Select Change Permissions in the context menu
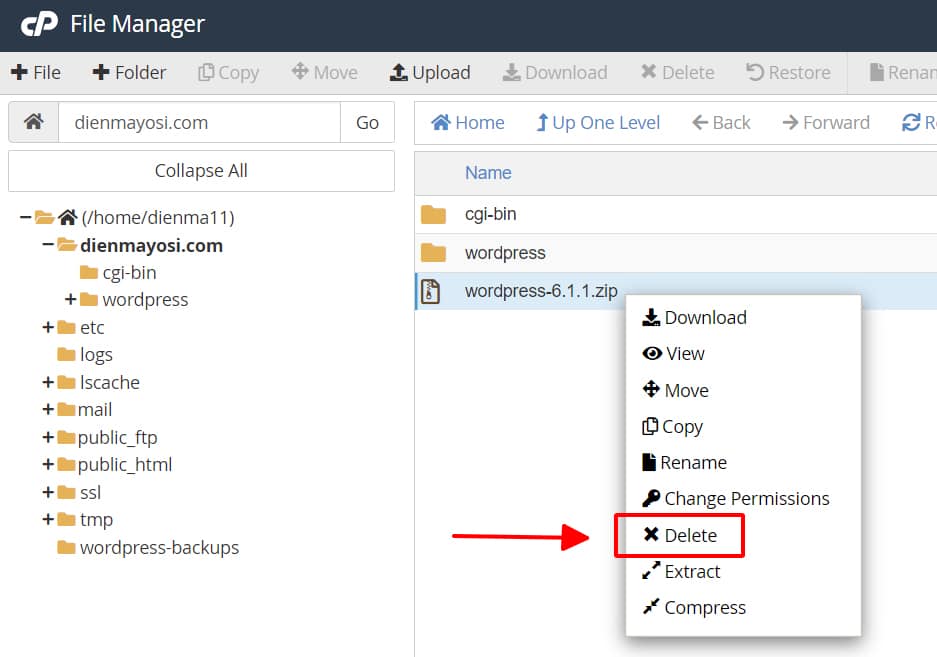The height and width of the screenshot is (657, 937). (736, 498)
